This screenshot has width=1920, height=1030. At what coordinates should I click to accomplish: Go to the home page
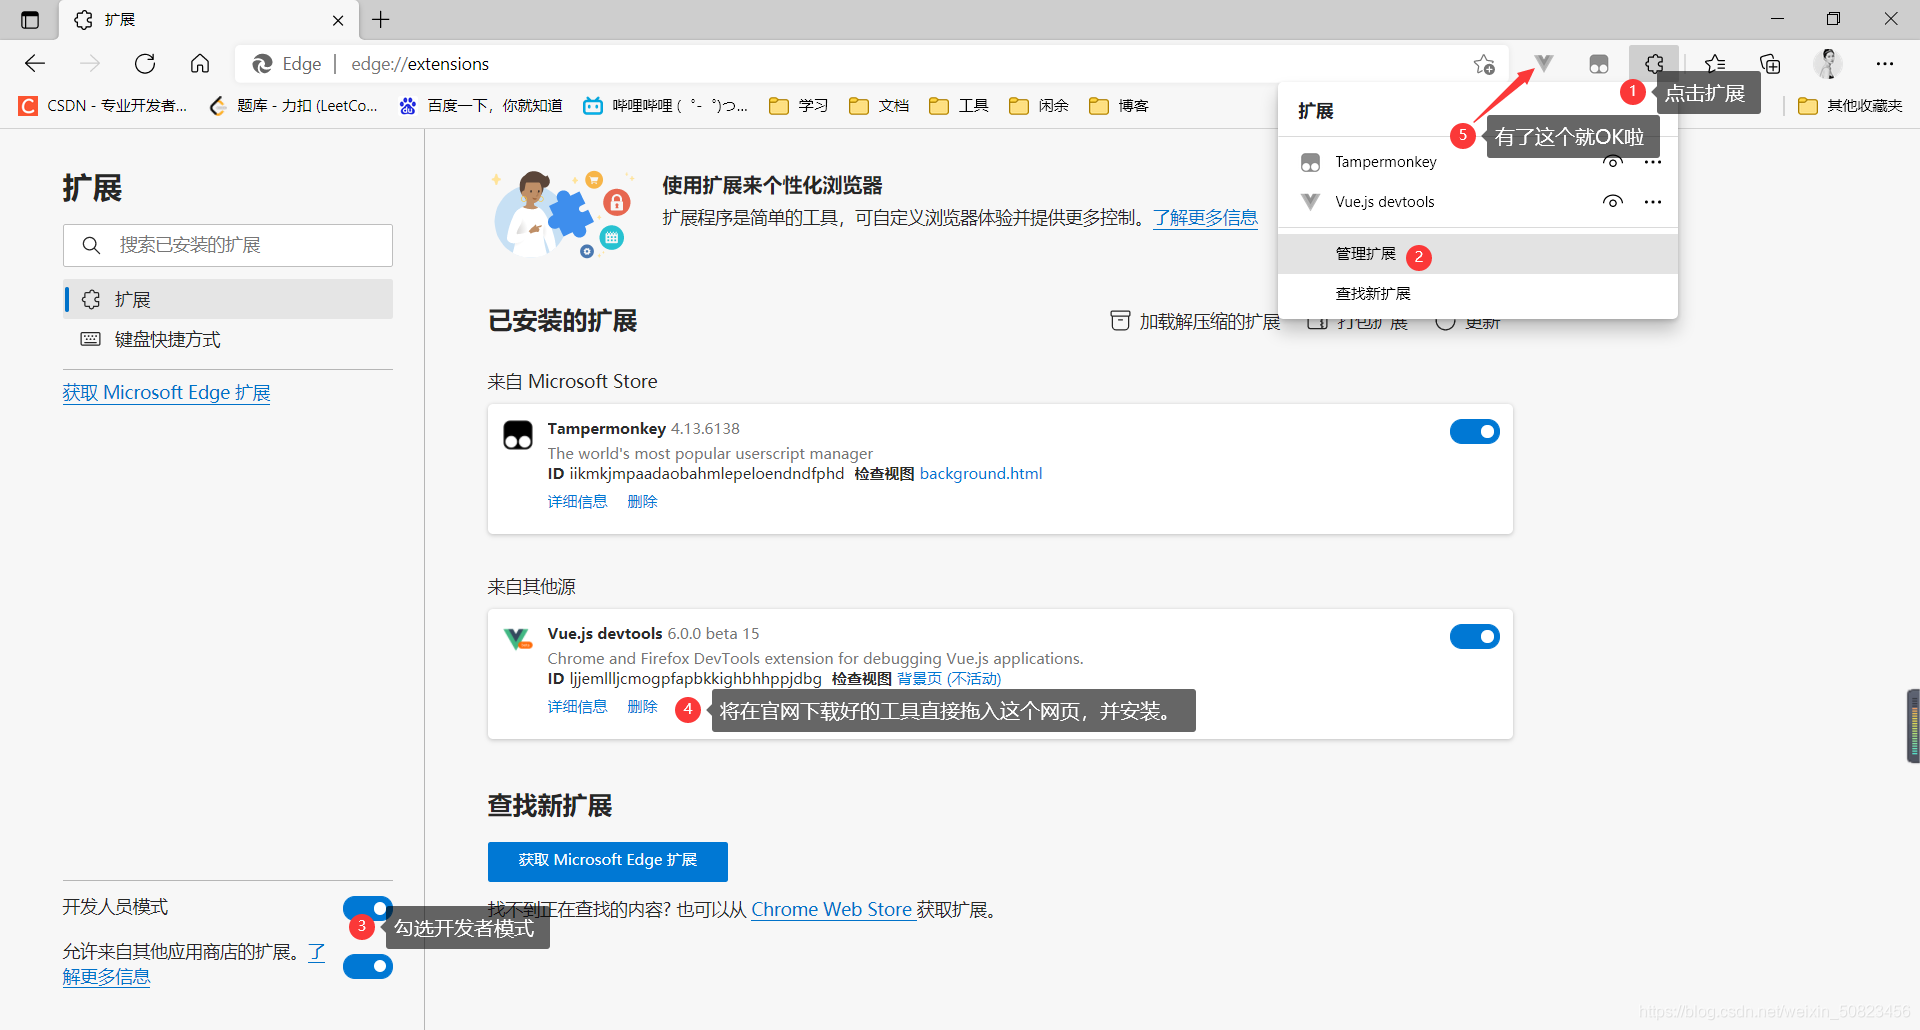coord(200,64)
